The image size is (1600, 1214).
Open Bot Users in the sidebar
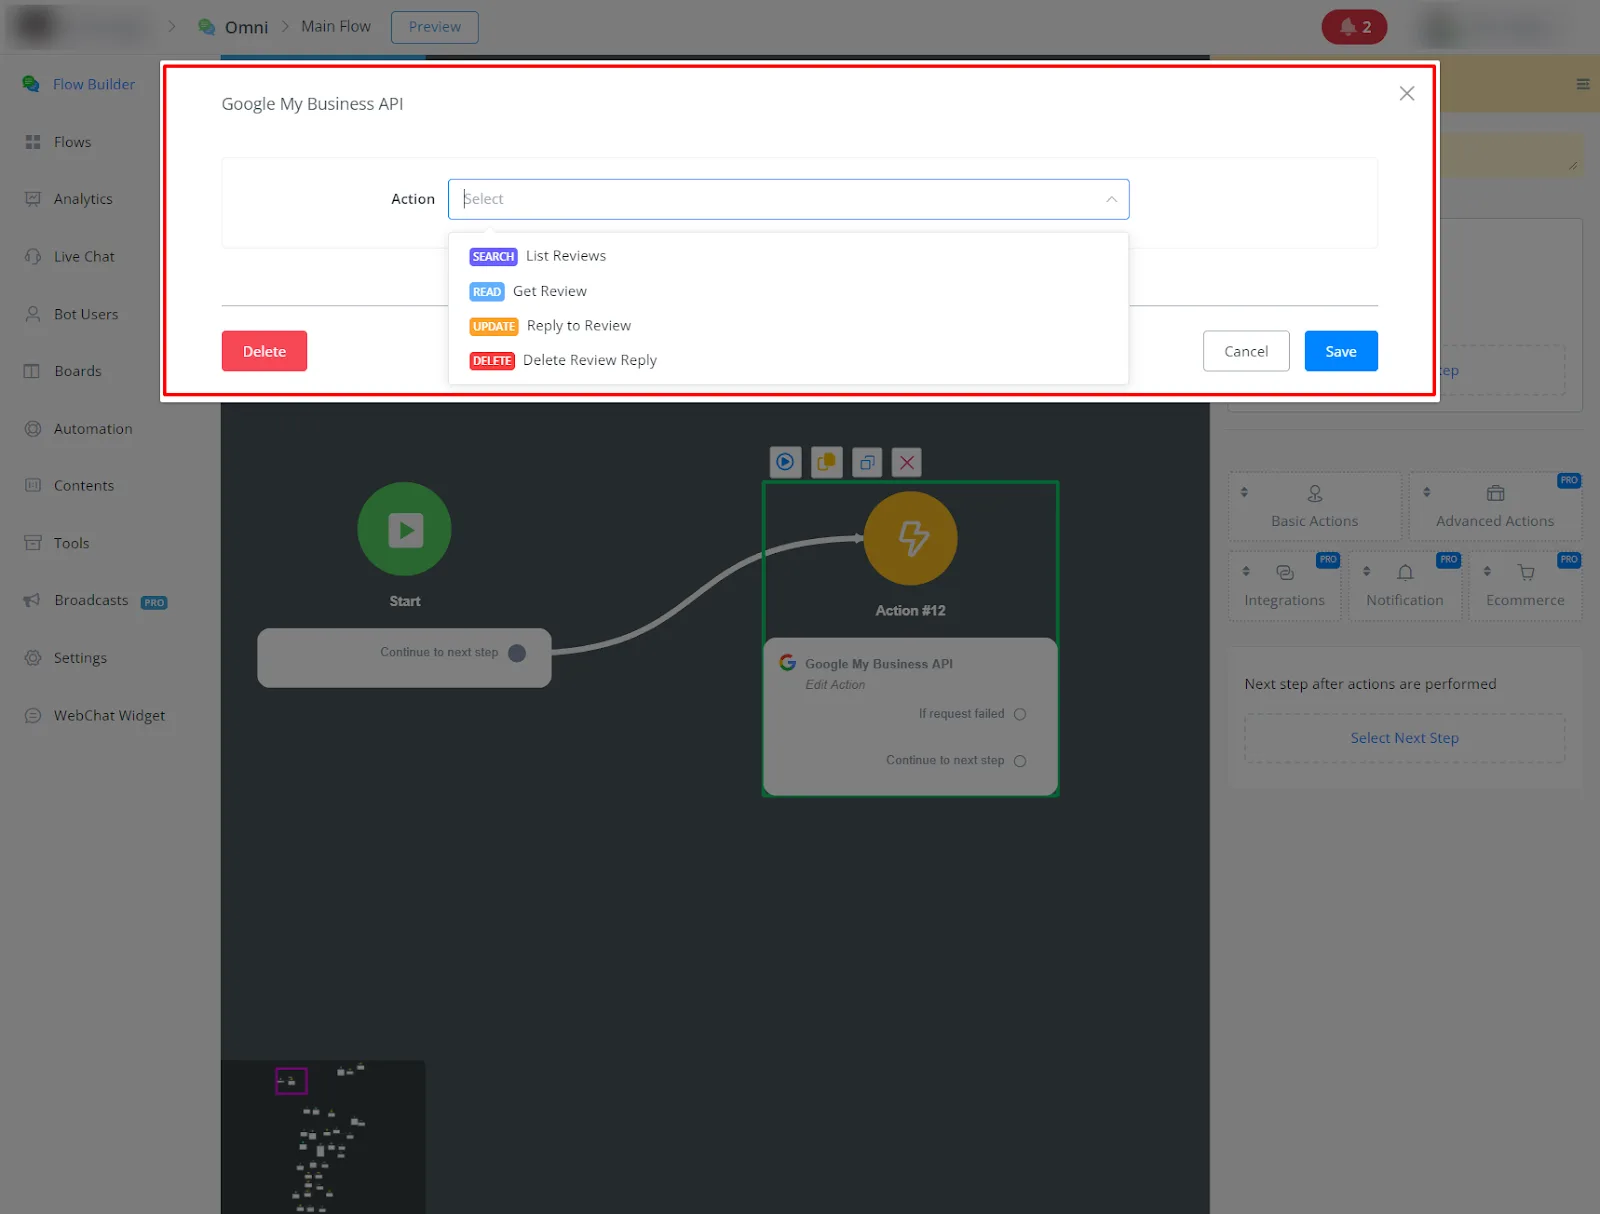pos(86,314)
